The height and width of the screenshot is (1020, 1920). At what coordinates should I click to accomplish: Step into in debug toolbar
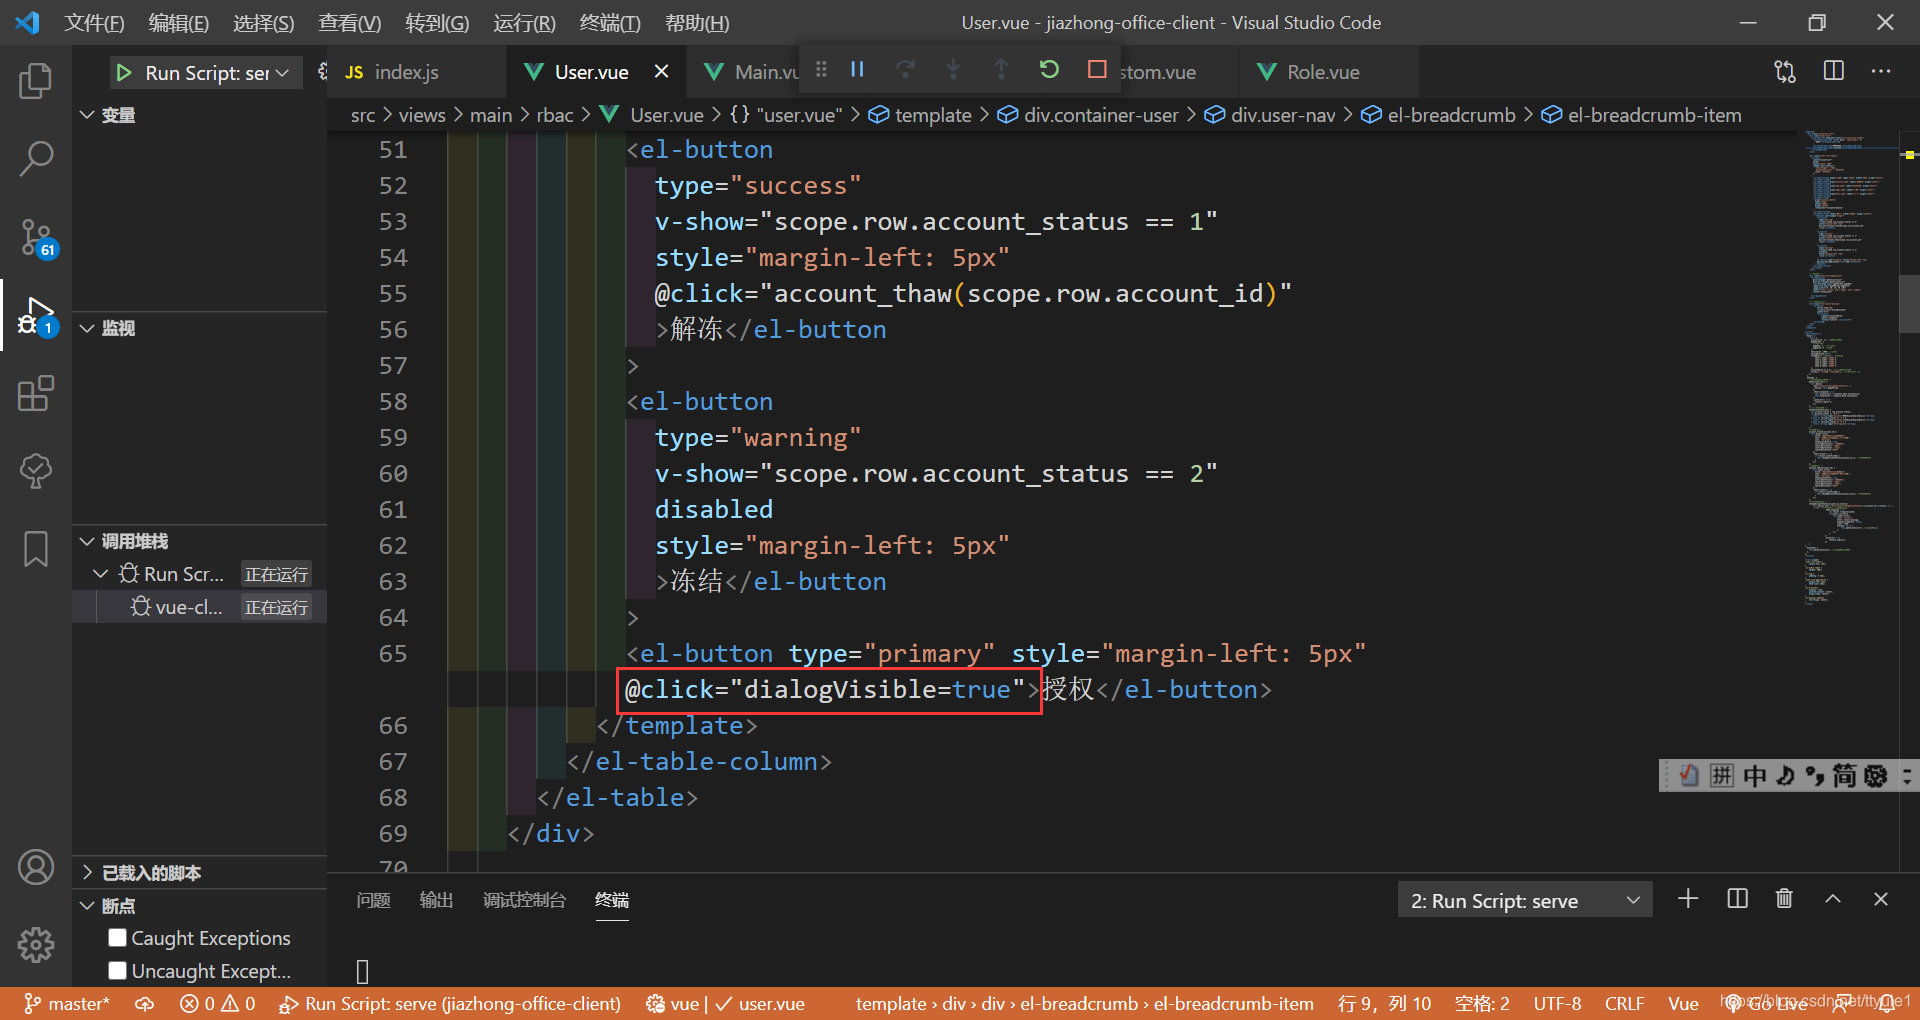click(953, 69)
